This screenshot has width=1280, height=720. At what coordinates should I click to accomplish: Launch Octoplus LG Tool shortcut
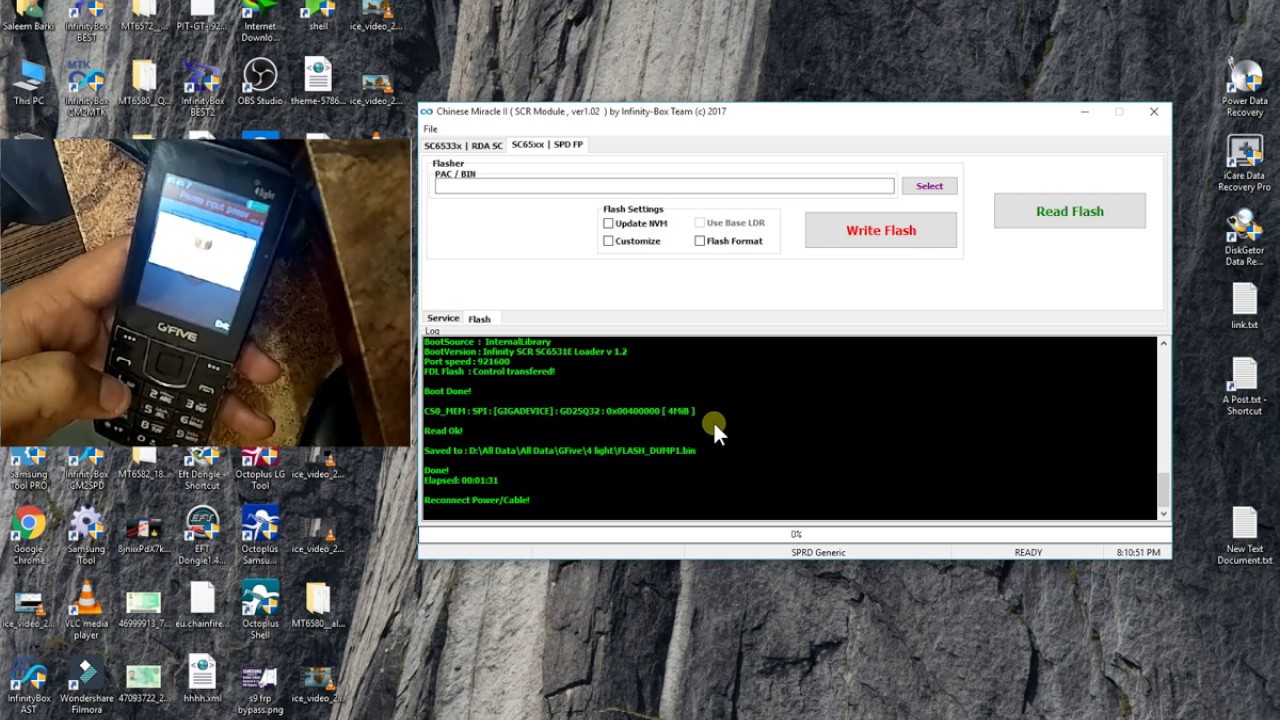click(x=260, y=468)
